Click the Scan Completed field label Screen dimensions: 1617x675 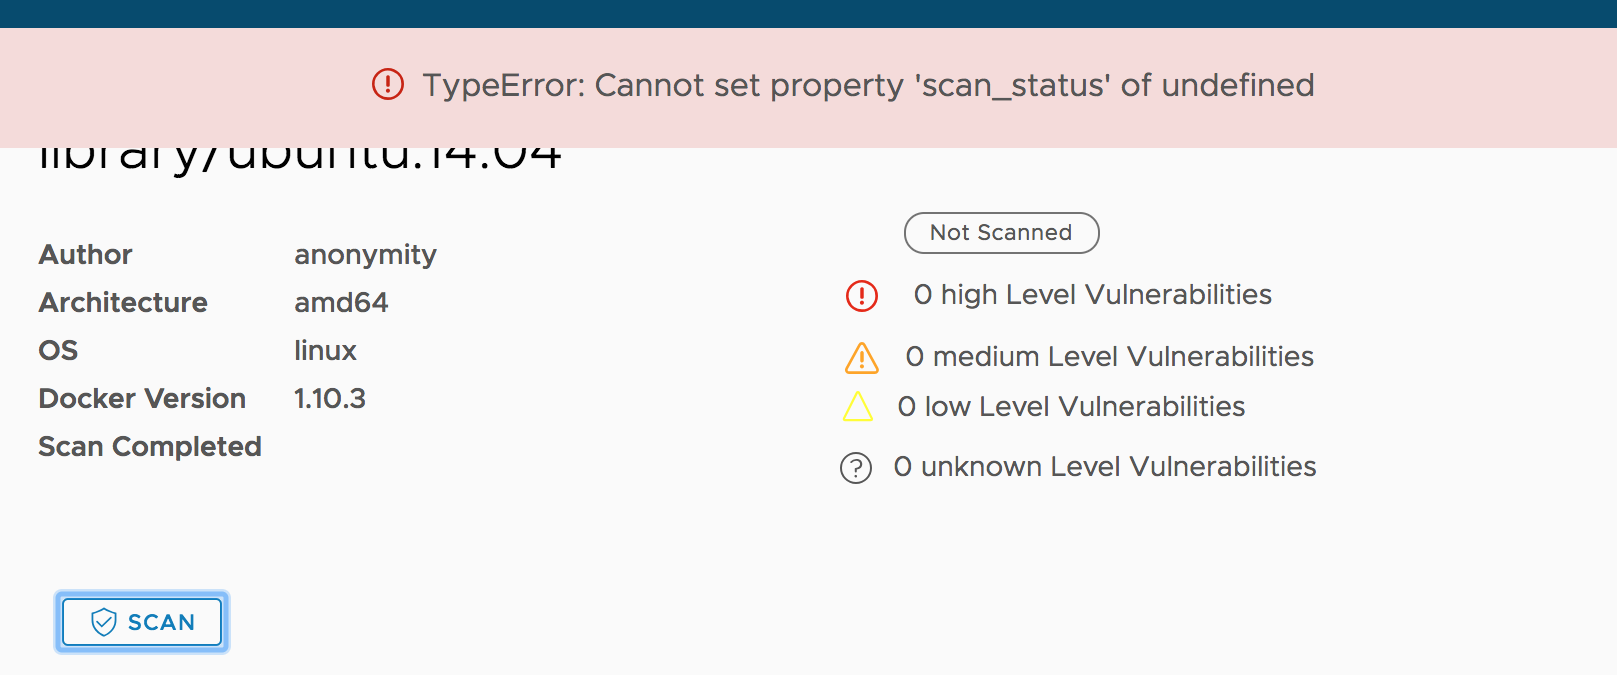pyautogui.click(x=150, y=446)
